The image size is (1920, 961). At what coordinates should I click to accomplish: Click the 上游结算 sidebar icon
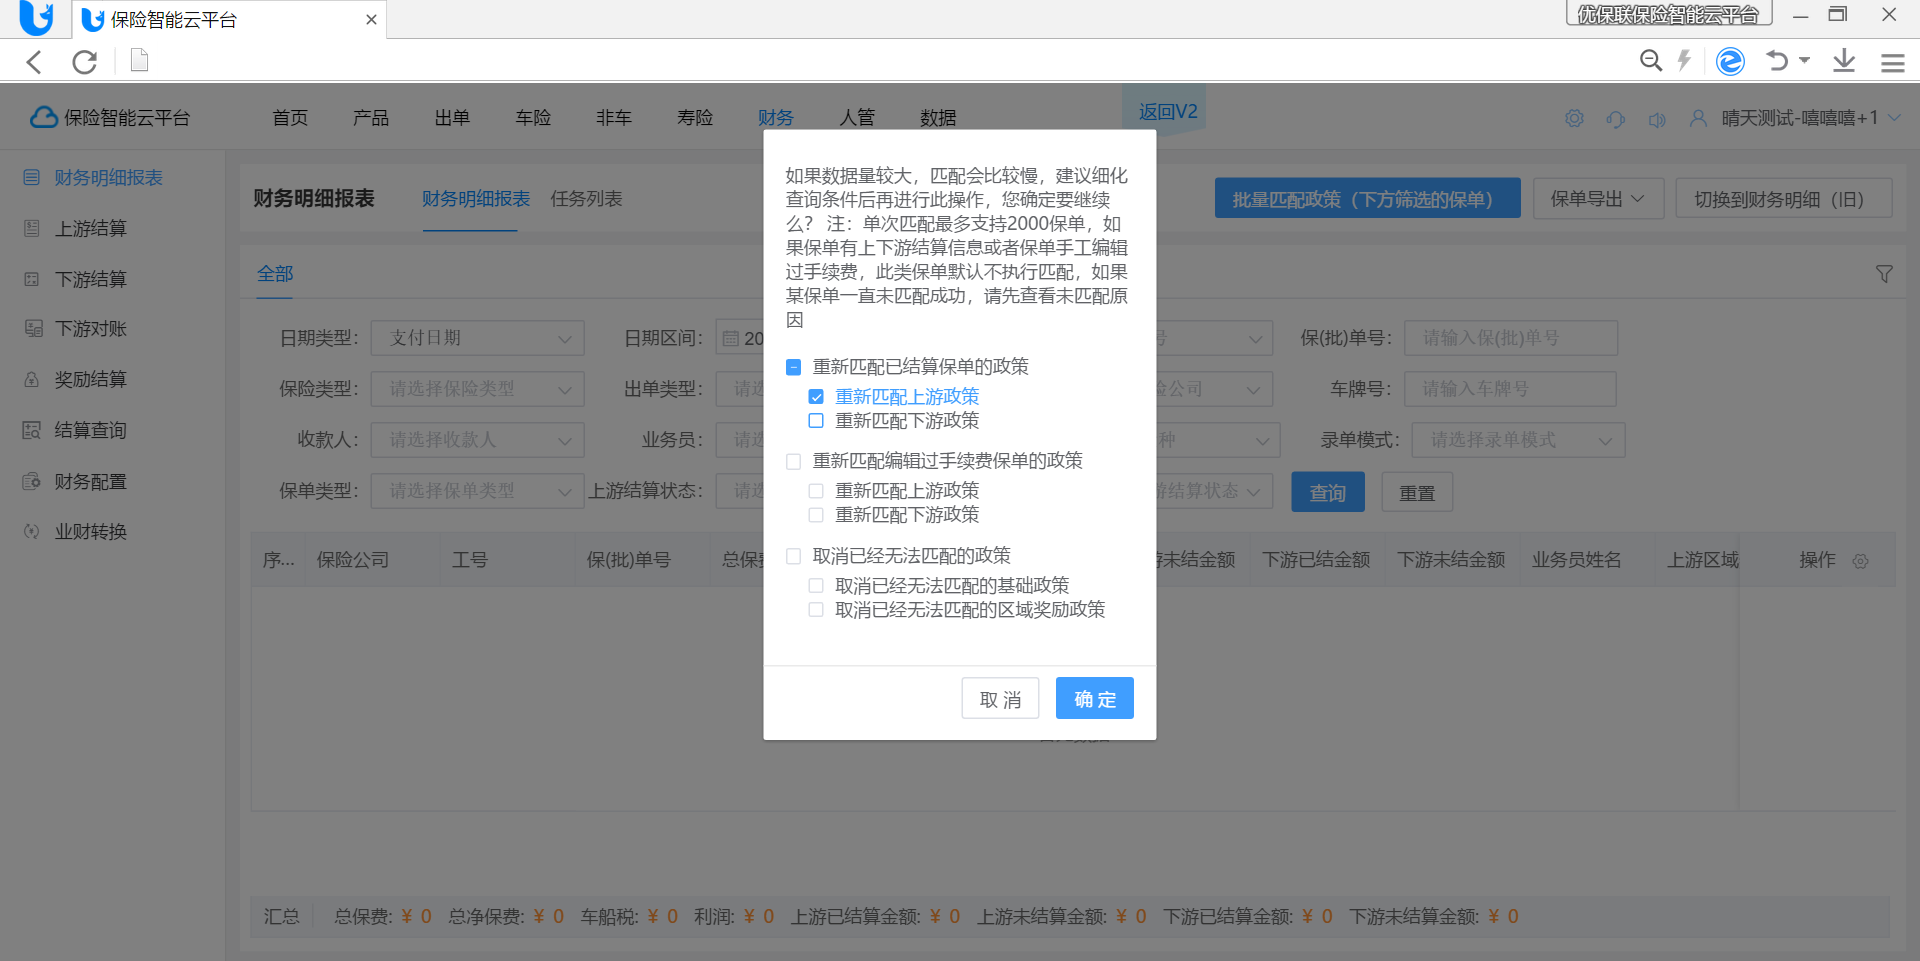[x=32, y=228]
